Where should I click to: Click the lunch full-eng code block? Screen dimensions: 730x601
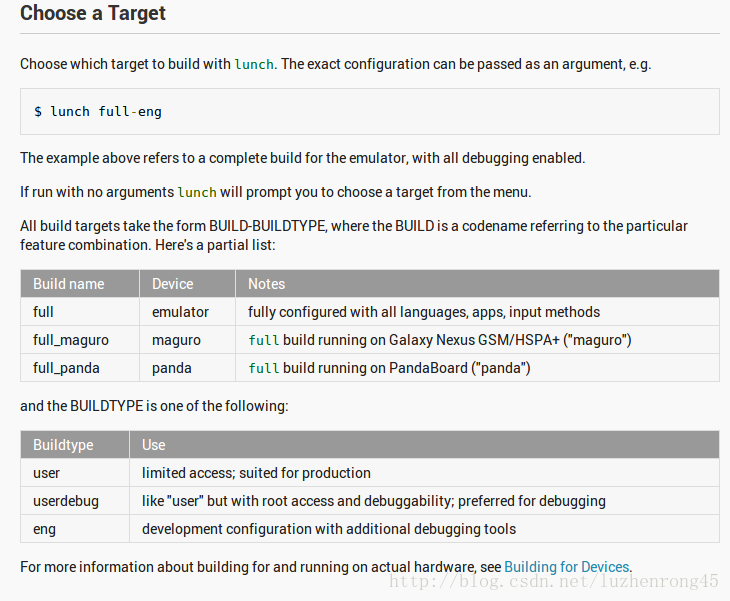tap(370, 112)
